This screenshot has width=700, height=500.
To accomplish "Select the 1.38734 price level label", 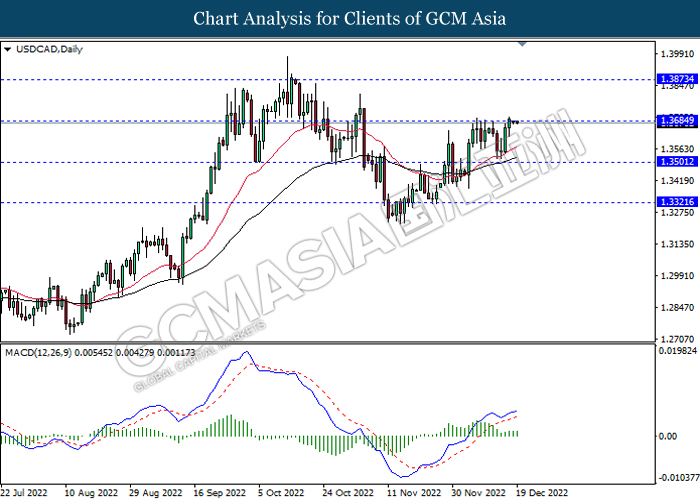I will (677, 79).
